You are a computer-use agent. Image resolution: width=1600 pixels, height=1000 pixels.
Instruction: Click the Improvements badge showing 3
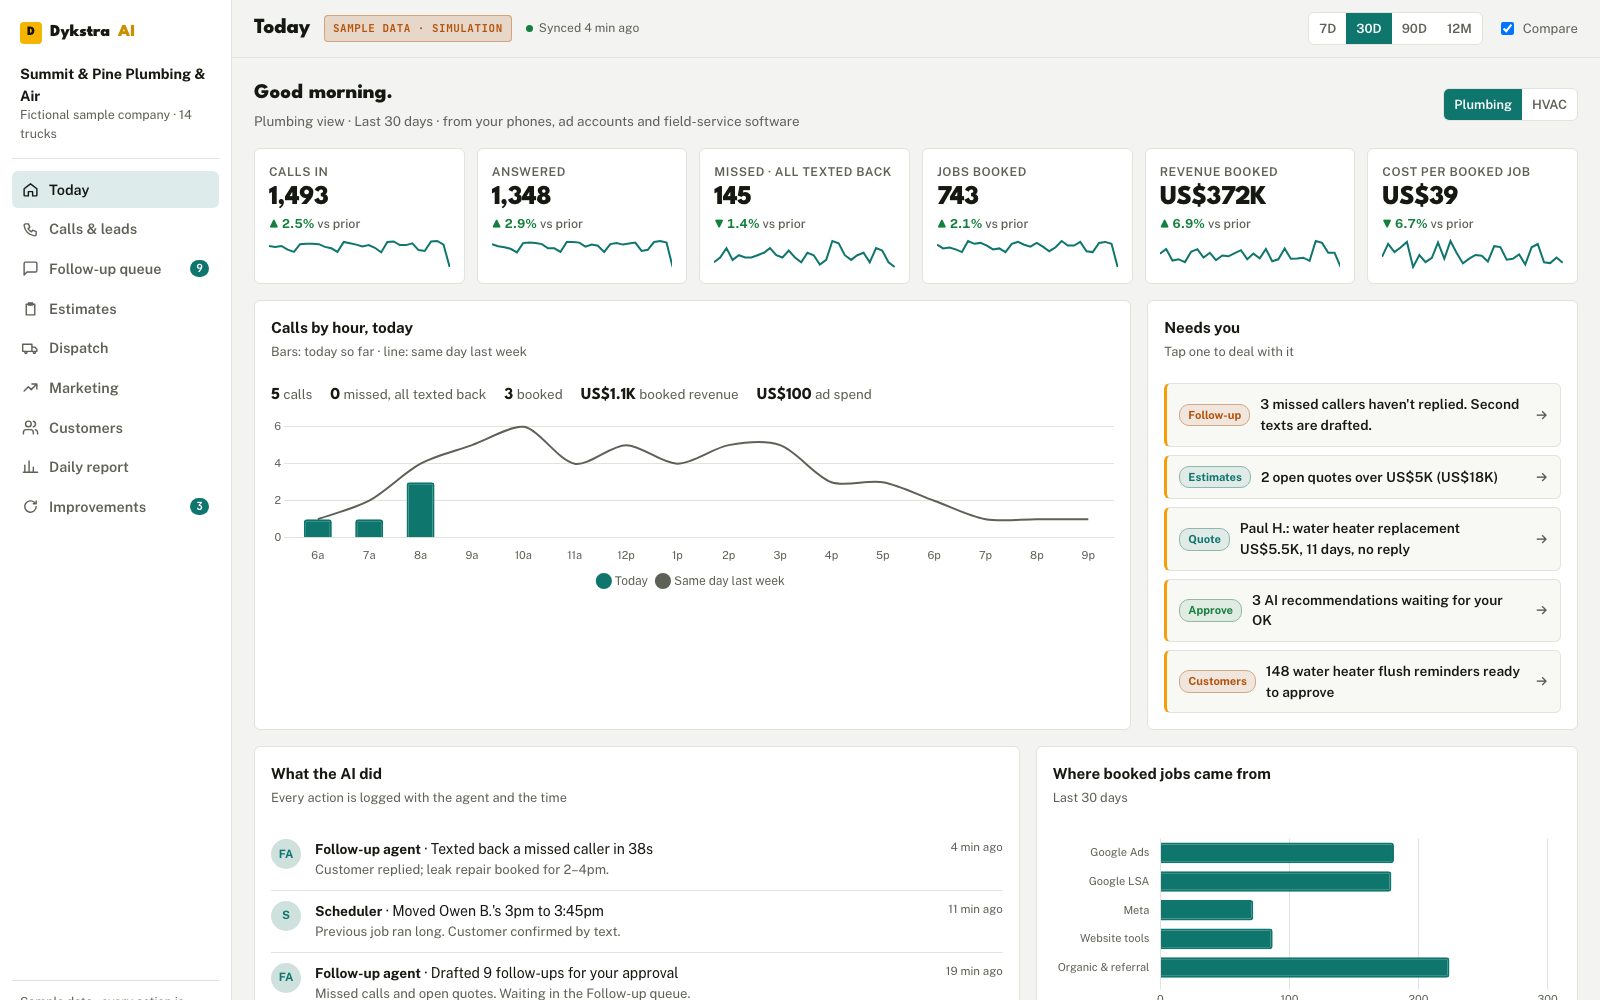(x=199, y=506)
